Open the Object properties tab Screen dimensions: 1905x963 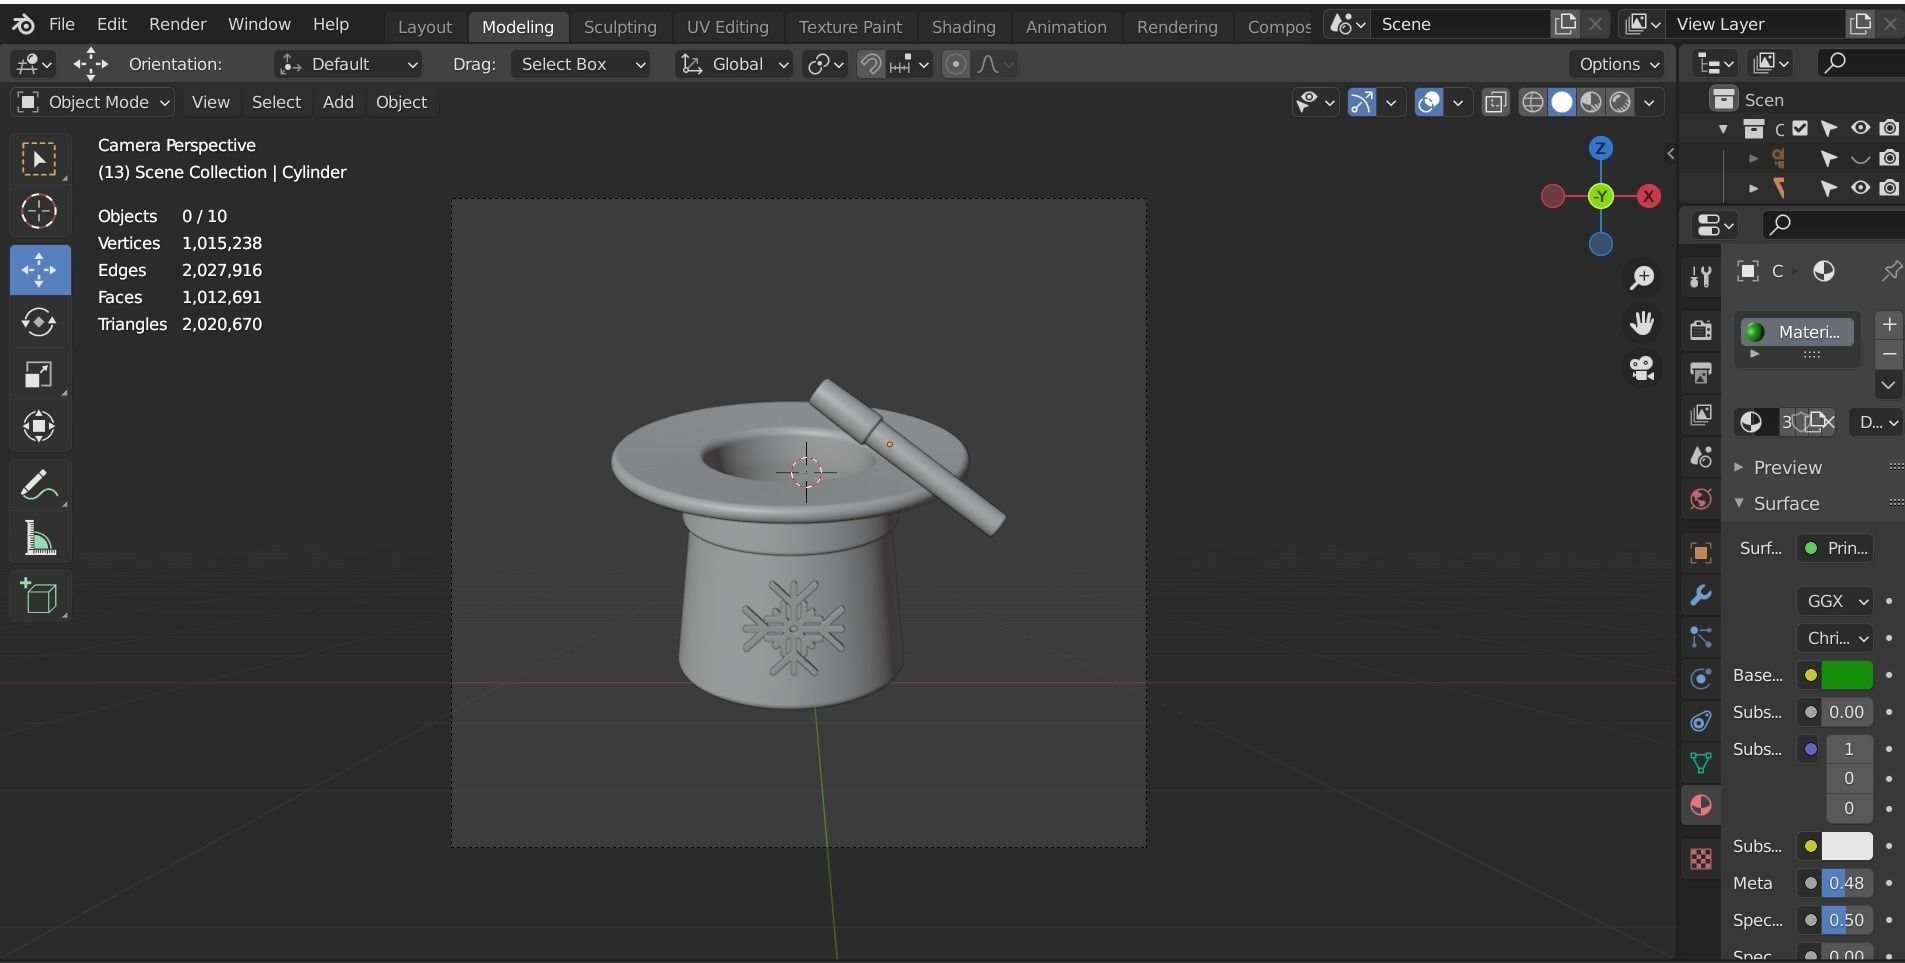(x=1701, y=553)
